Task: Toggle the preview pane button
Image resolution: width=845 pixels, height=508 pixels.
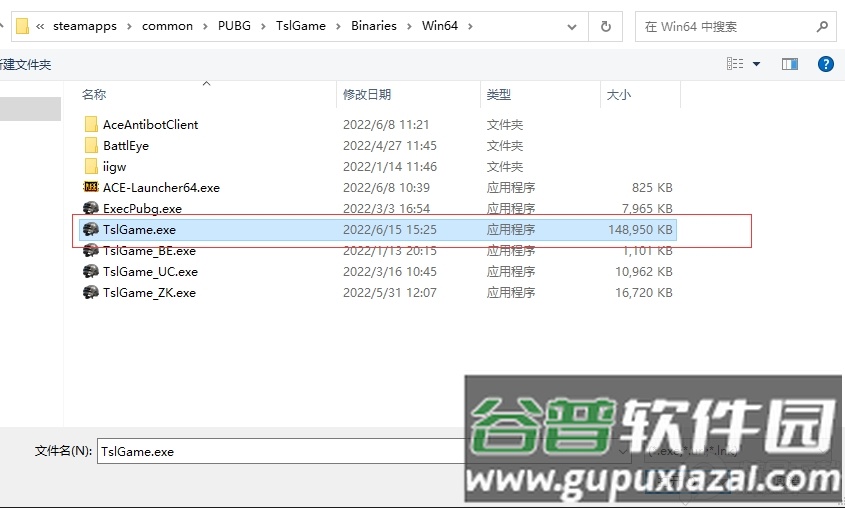Action: [790, 64]
